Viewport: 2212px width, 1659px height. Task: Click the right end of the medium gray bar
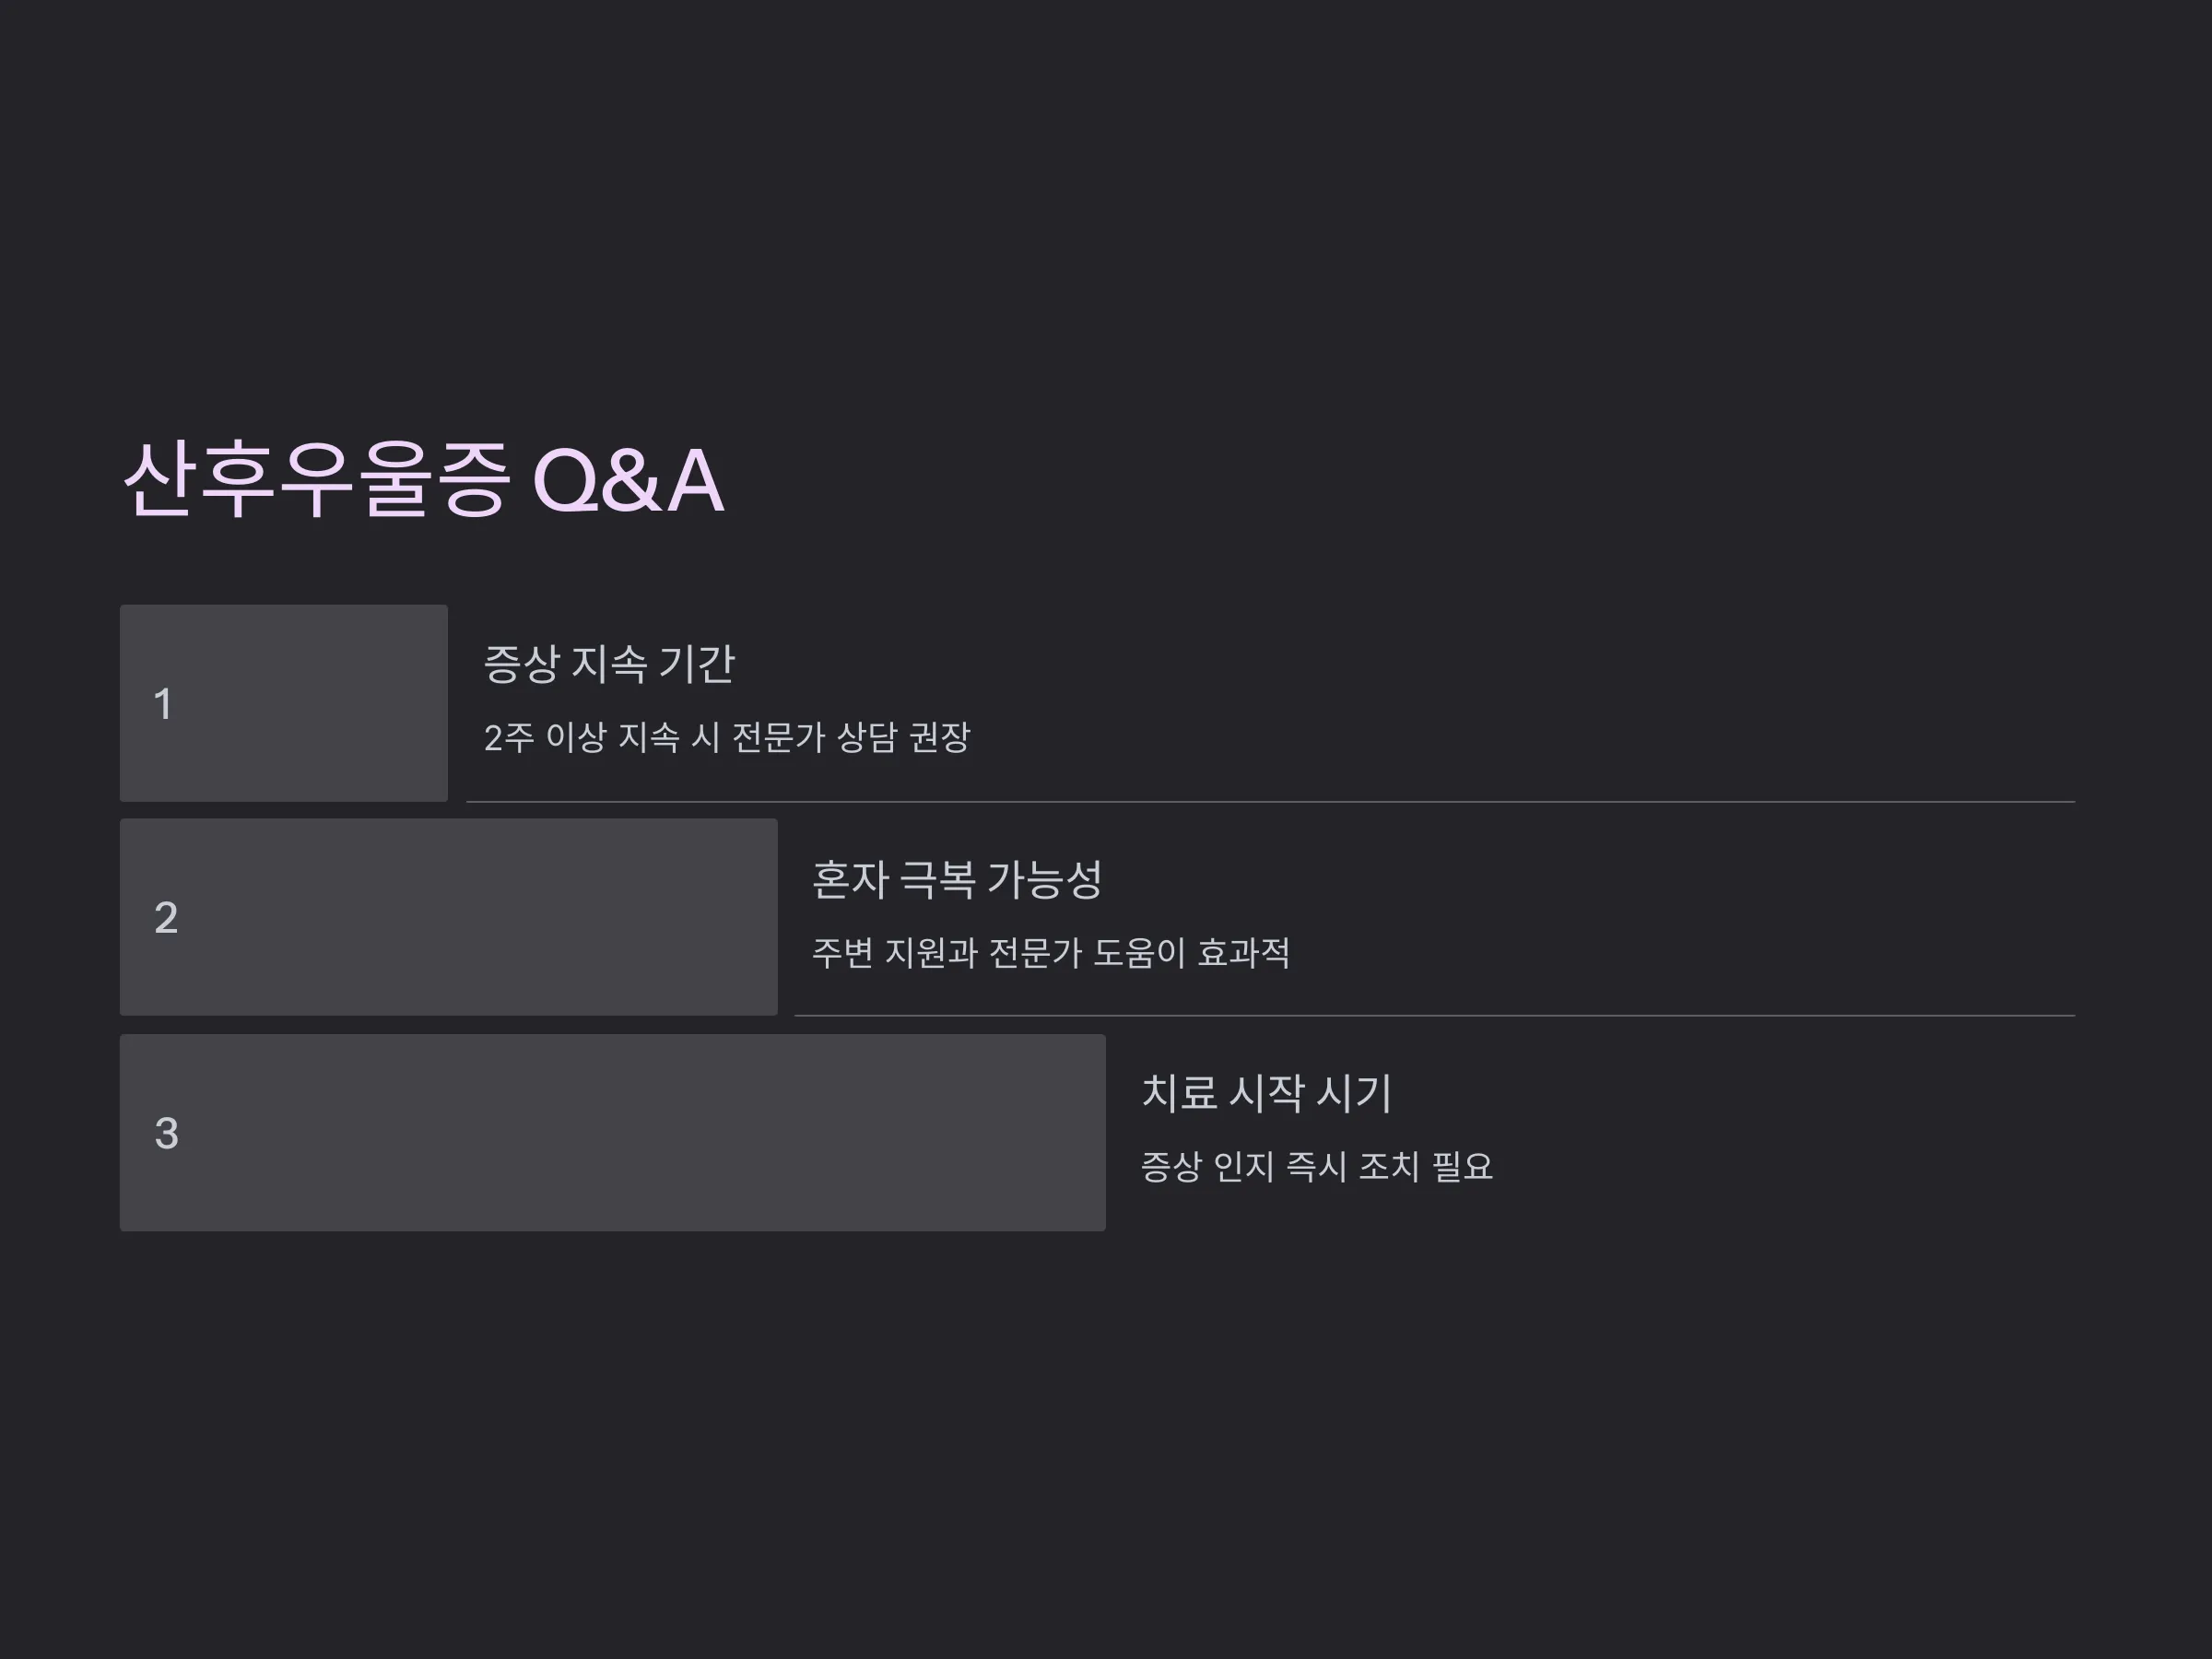760,918
